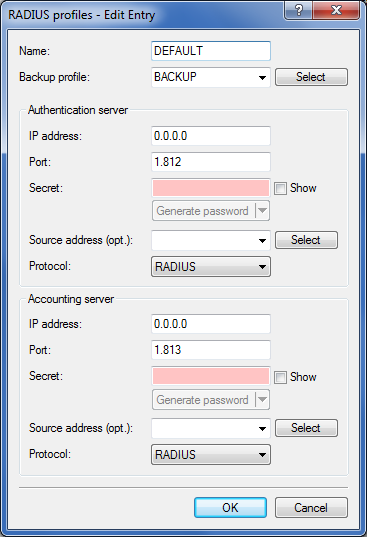This screenshot has width=367, height=537.
Task: Enable Show for authentication server secret
Action: (280, 188)
